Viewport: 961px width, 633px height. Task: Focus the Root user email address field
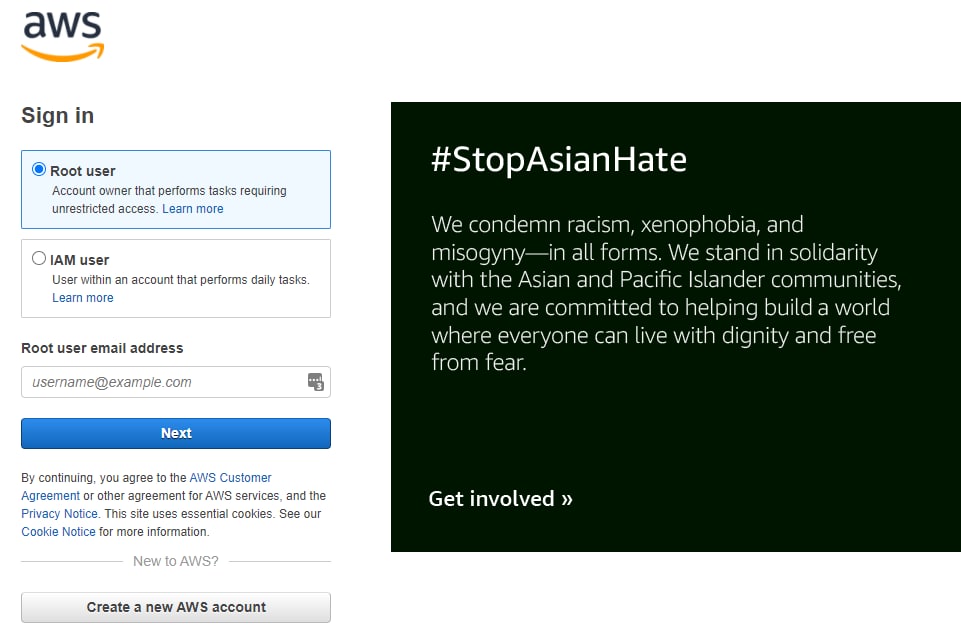(176, 382)
